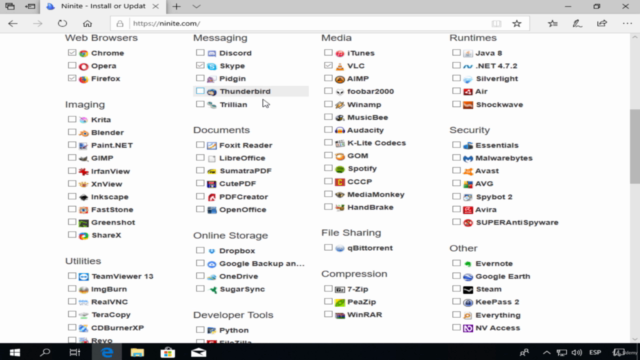Open reading view icon
Viewport: 640px width, 360px height.
[496, 24]
